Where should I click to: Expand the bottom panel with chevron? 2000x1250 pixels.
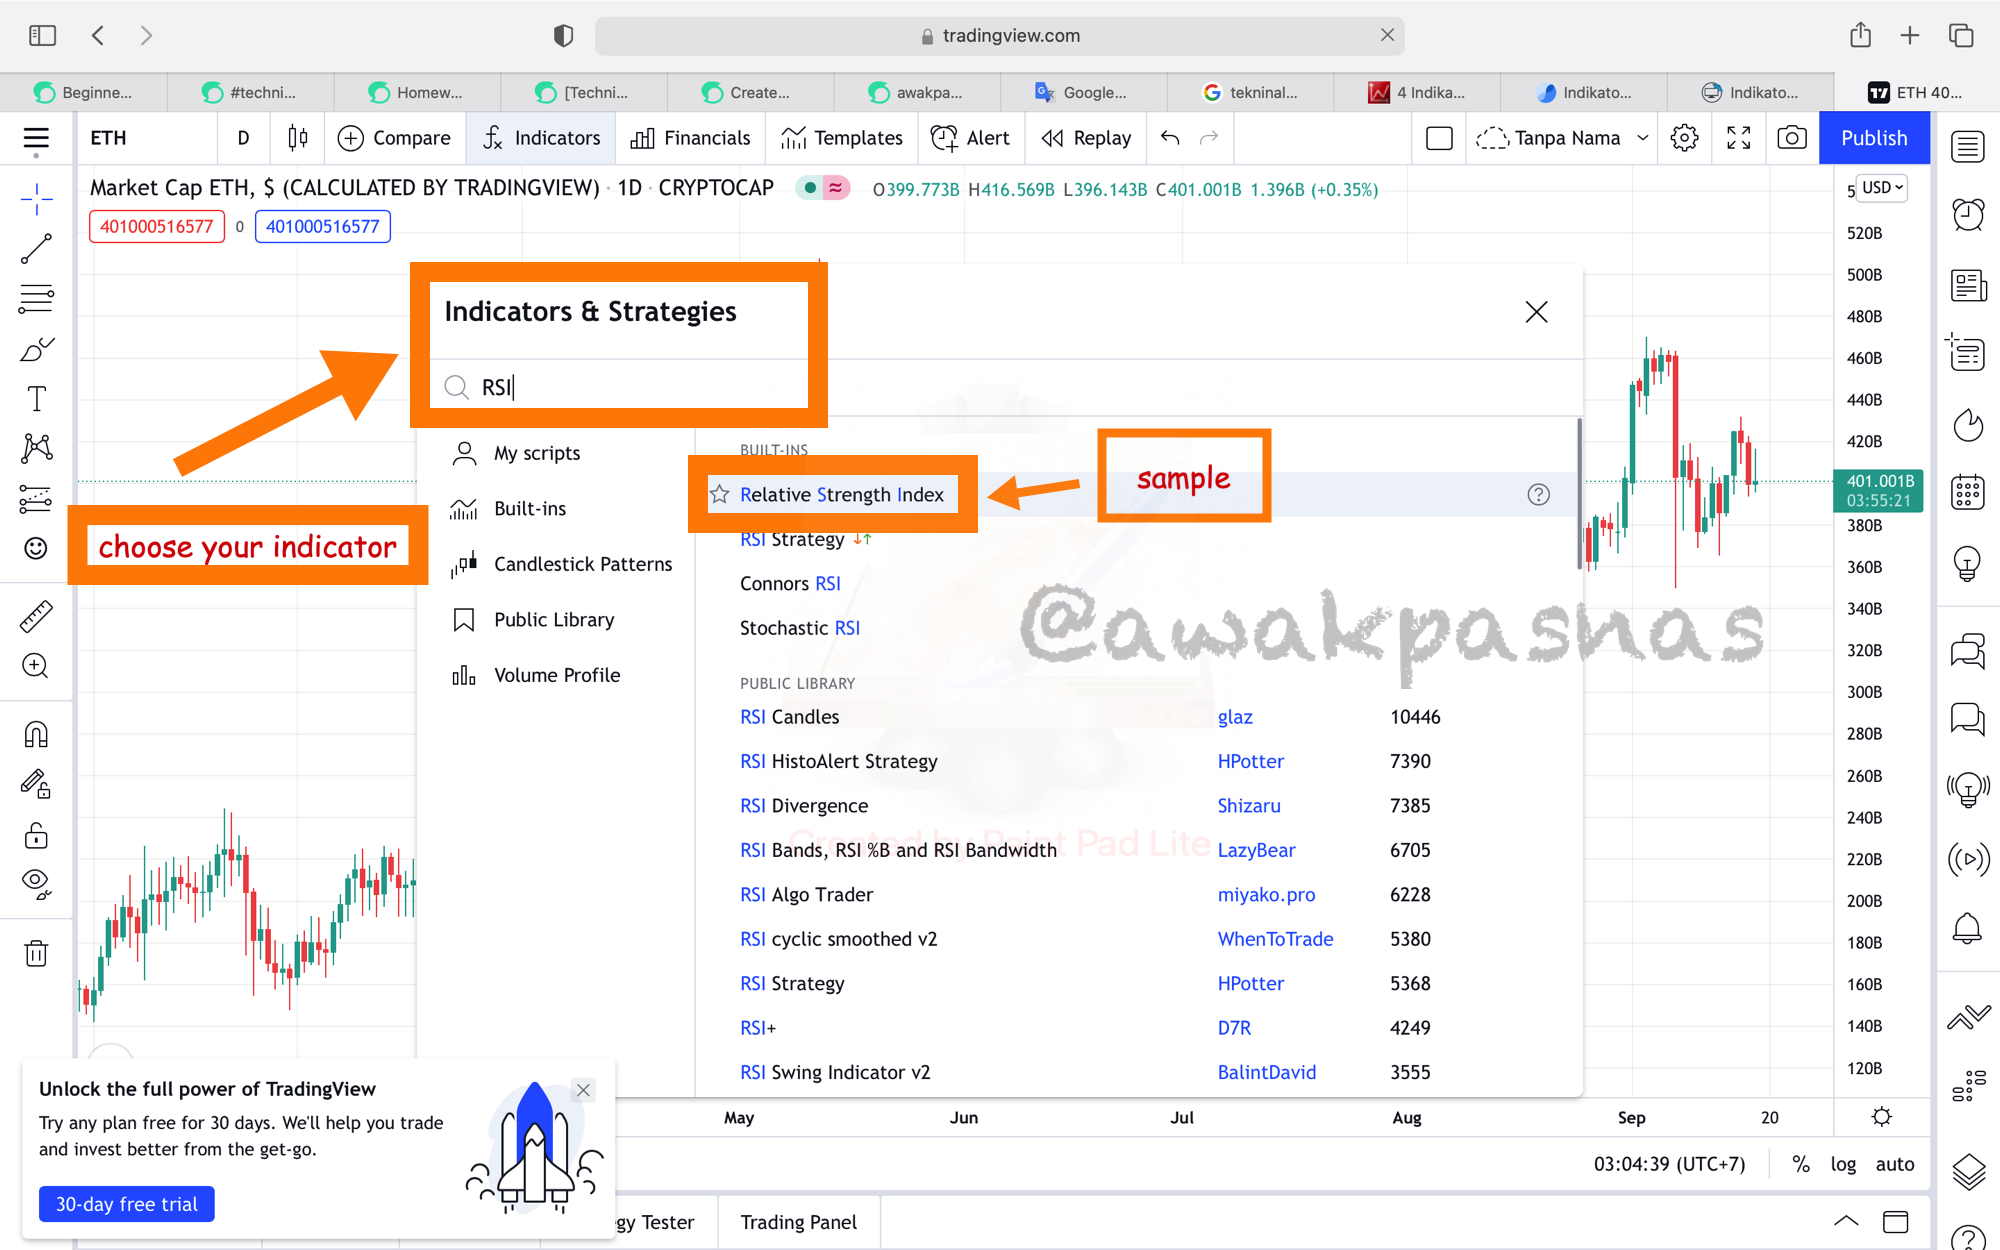point(1846,1221)
